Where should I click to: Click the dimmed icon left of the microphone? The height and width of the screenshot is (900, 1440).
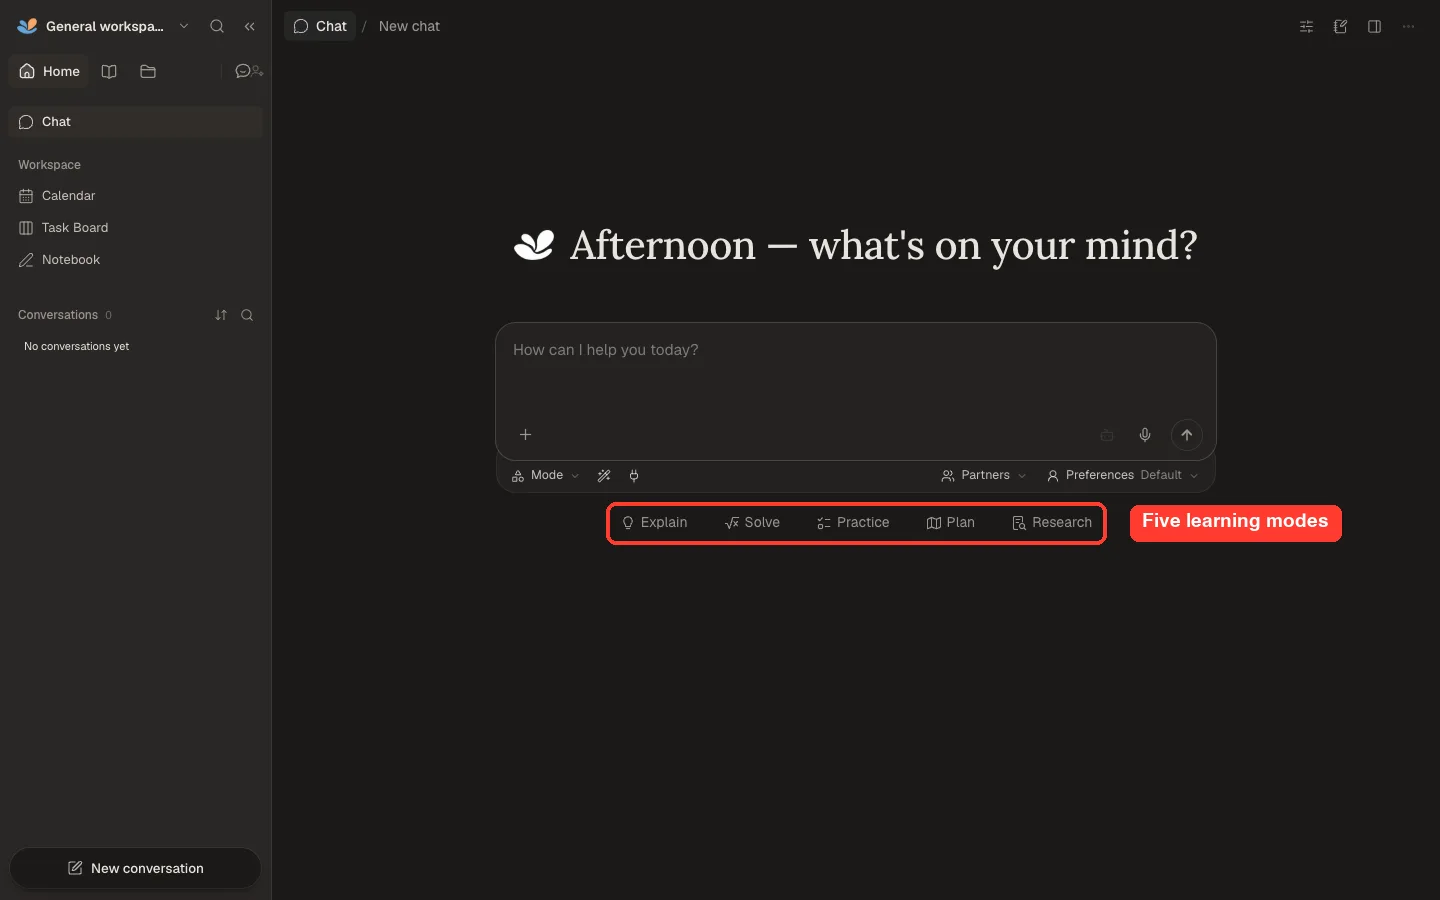point(1107,435)
